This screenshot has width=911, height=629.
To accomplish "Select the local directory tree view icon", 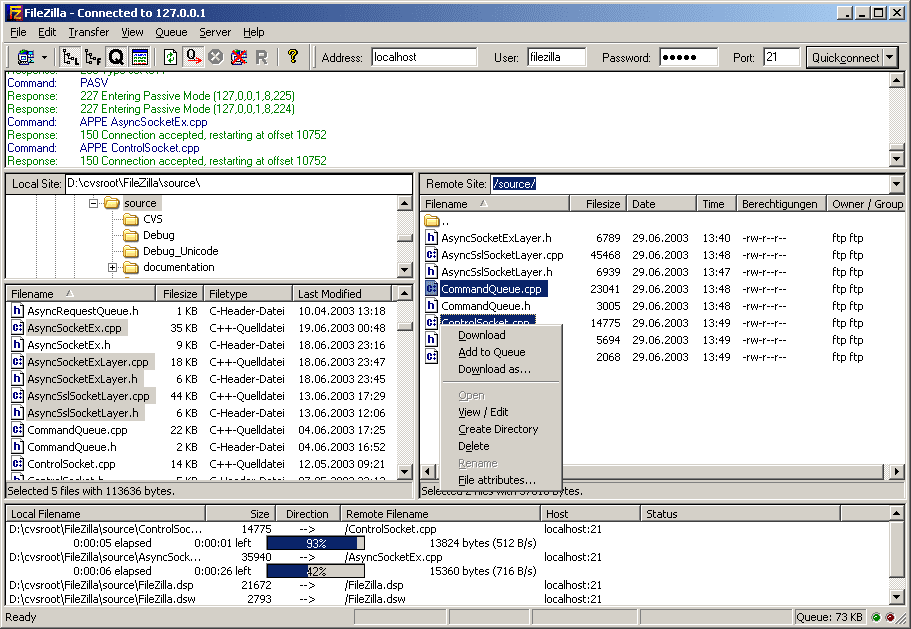I will pos(70,57).
